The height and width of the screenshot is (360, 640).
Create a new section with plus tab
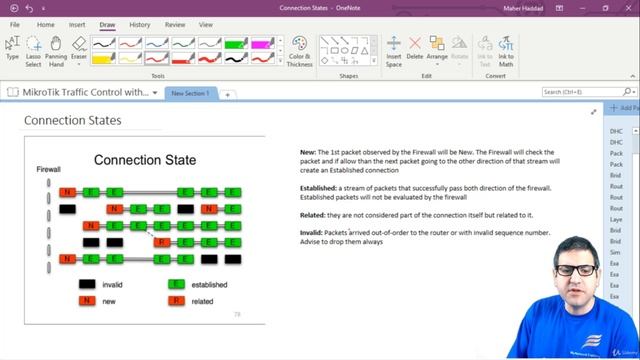(x=228, y=95)
